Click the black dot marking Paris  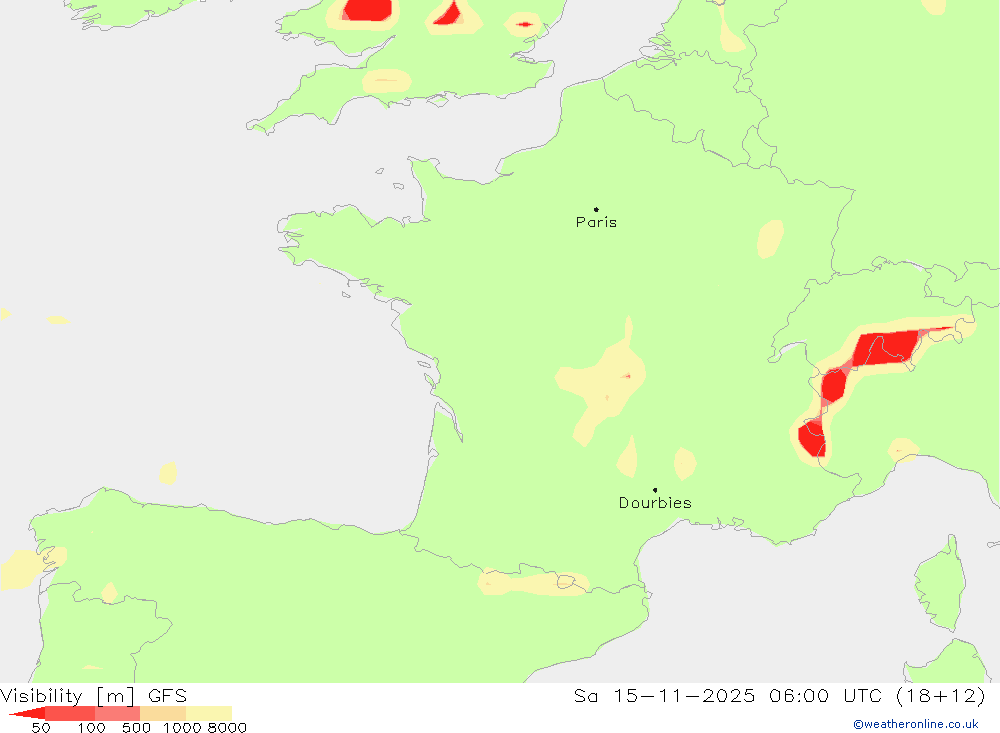pyautogui.click(x=596, y=209)
